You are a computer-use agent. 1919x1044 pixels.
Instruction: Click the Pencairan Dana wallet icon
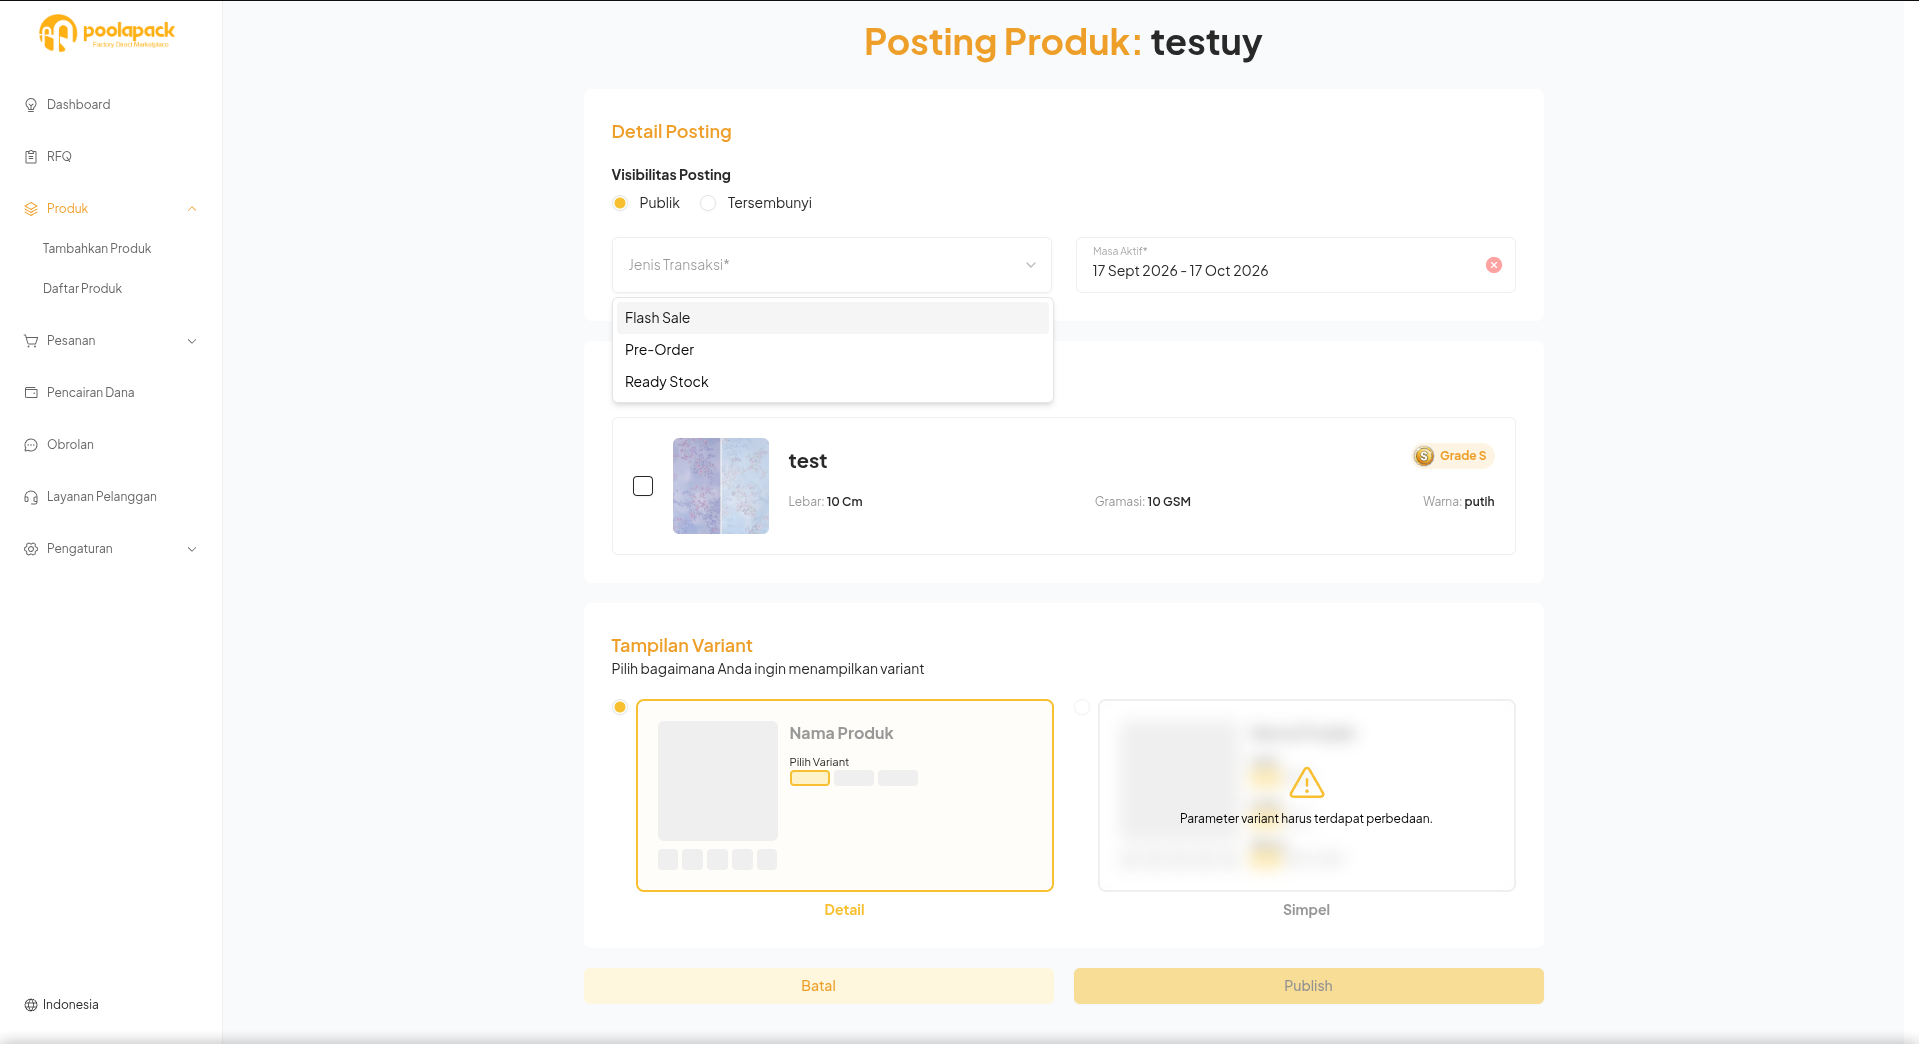click(x=31, y=393)
